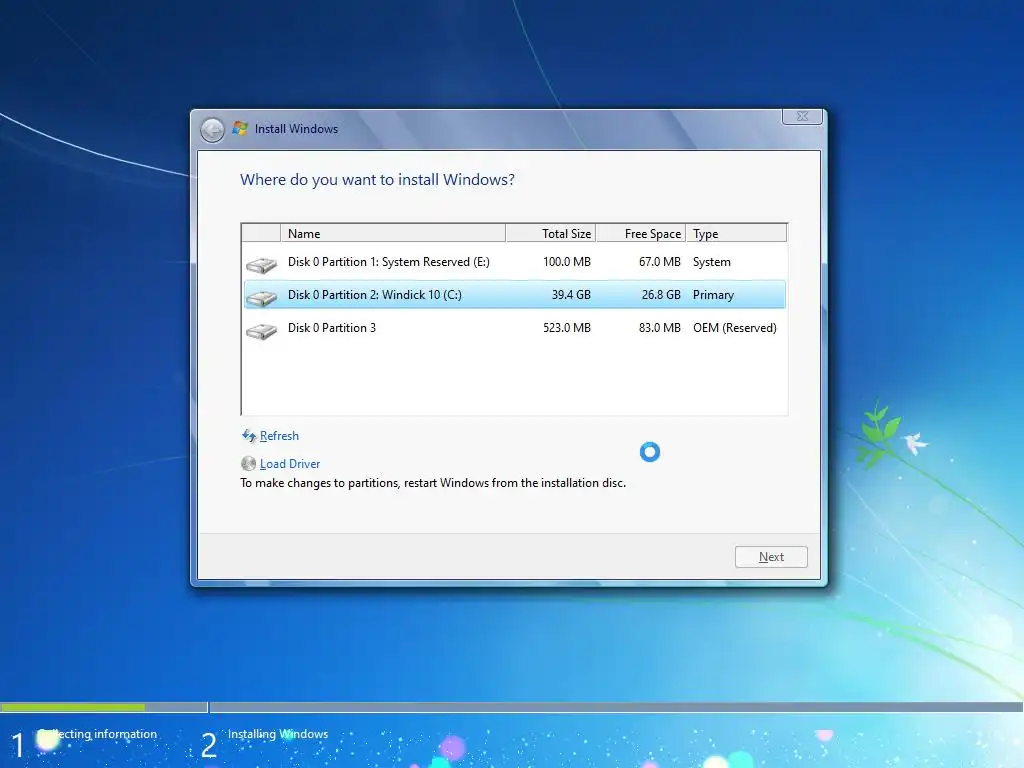Click the back arrow button in Install Windows

click(212, 130)
